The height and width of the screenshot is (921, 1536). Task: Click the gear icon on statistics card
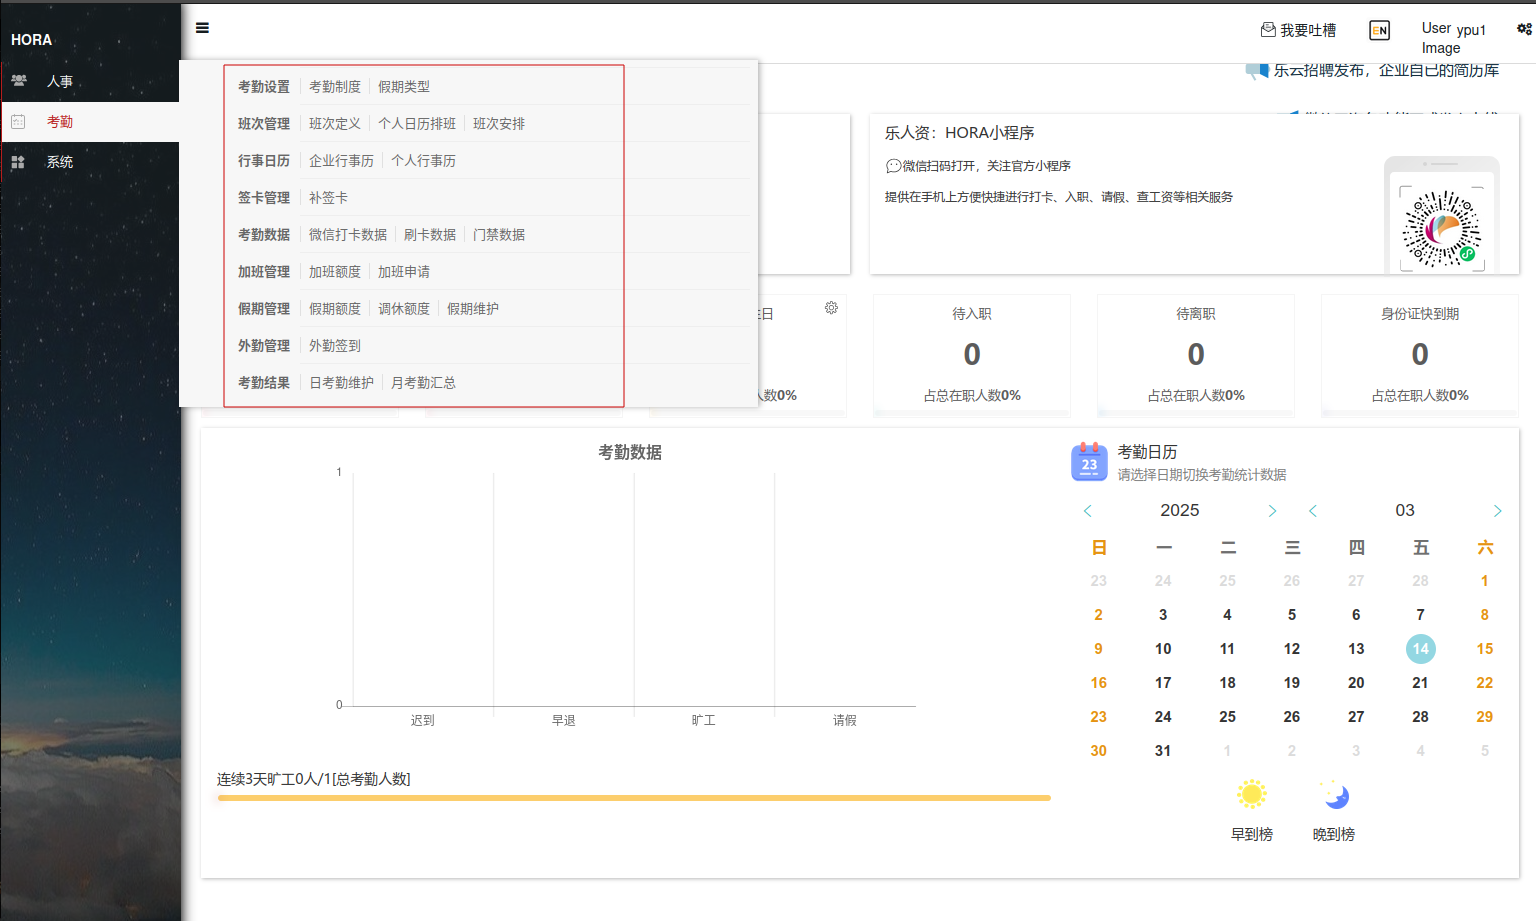[831, 308]
